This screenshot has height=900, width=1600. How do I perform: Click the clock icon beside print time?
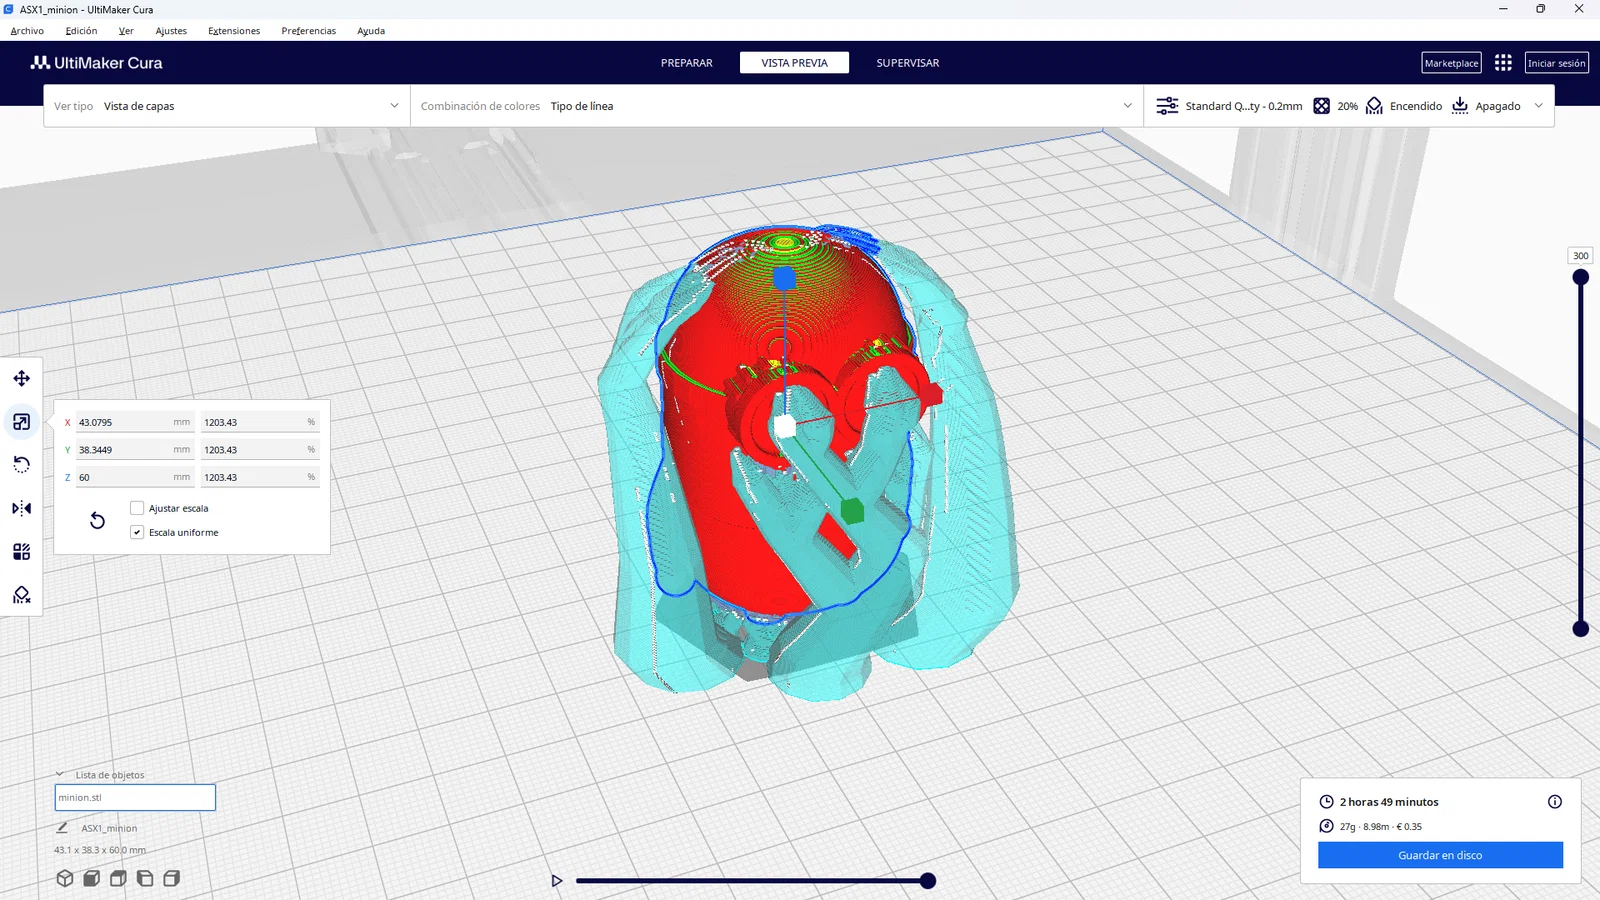click(x=1326, y=801)
